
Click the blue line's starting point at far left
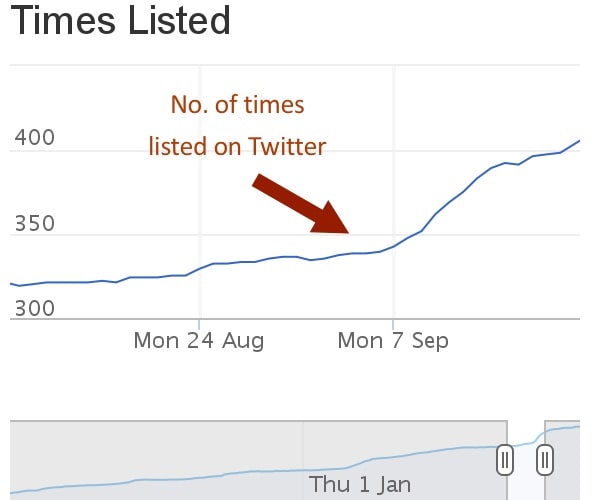pos(12,284)
